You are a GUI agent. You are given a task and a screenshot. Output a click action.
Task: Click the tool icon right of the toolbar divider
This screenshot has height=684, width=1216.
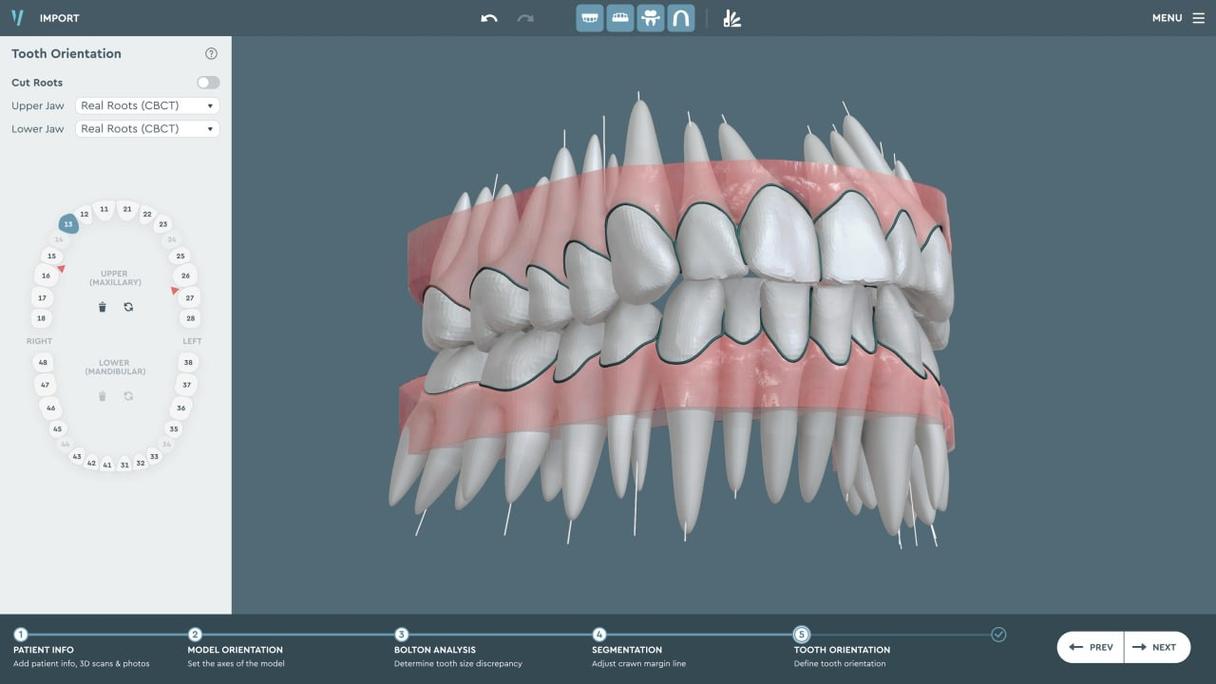point(732,18)
